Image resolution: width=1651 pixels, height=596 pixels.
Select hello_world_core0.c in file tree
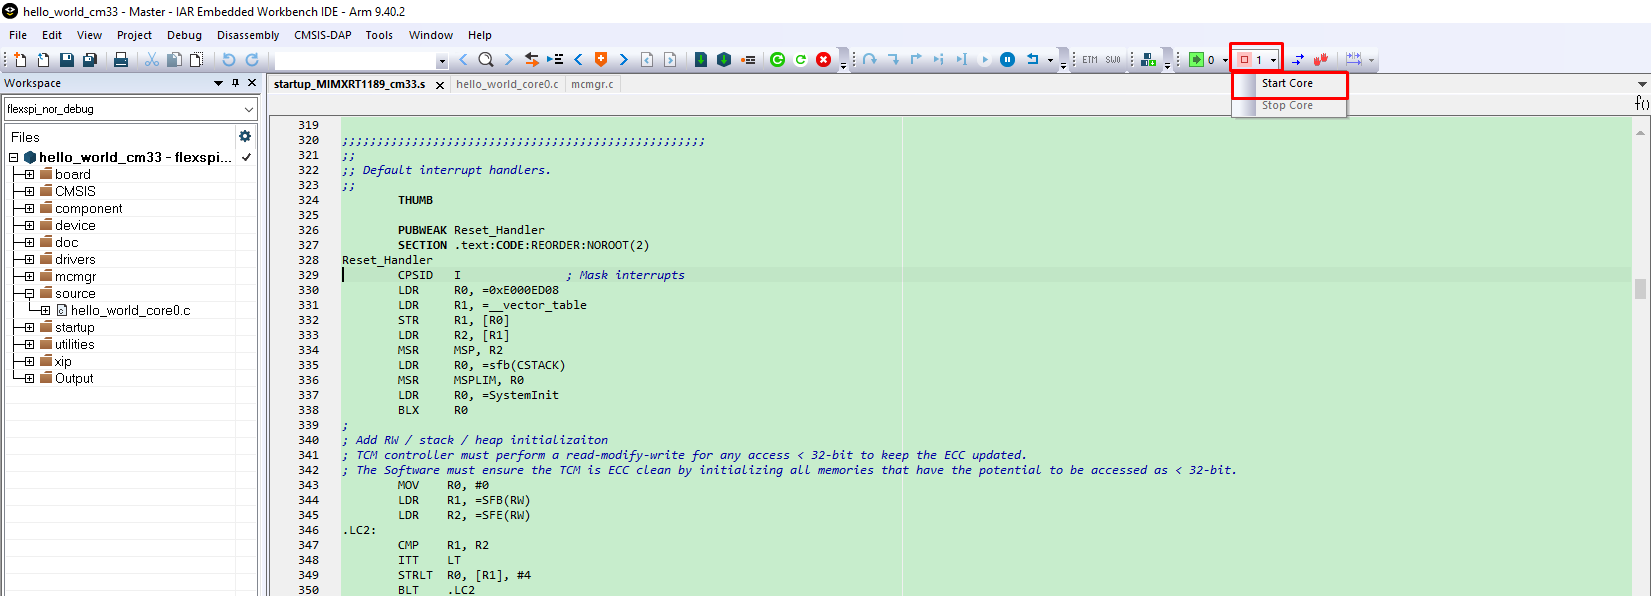click(x=130, y=311)
